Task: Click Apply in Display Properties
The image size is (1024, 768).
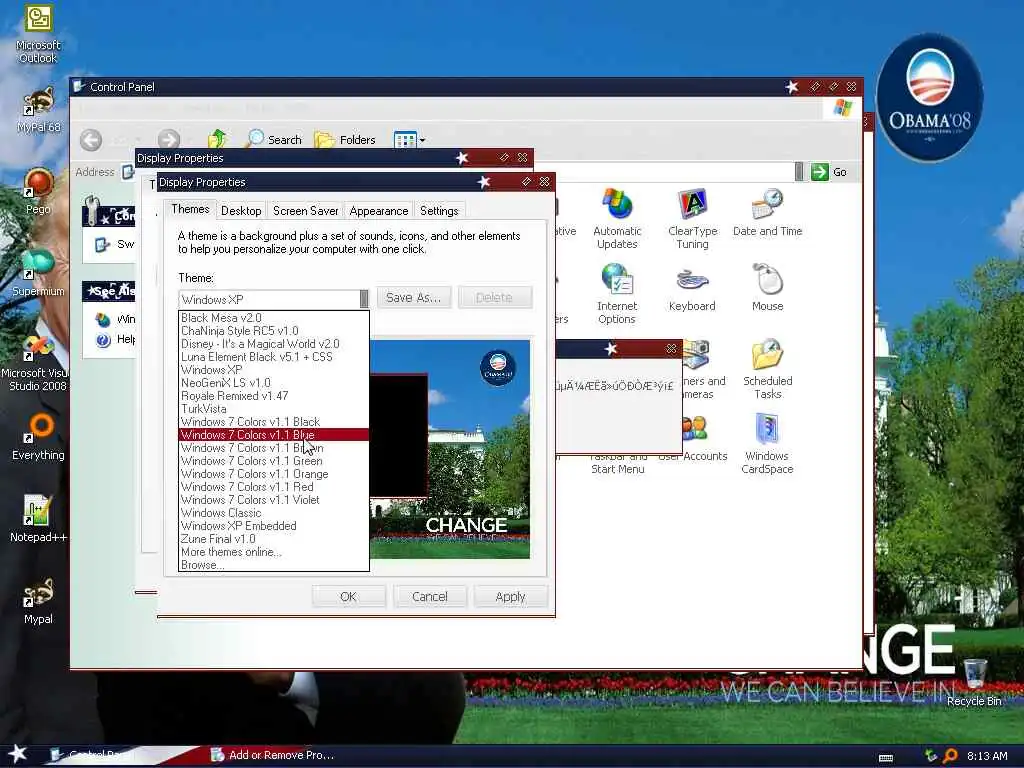Action: tap(510, 596)
